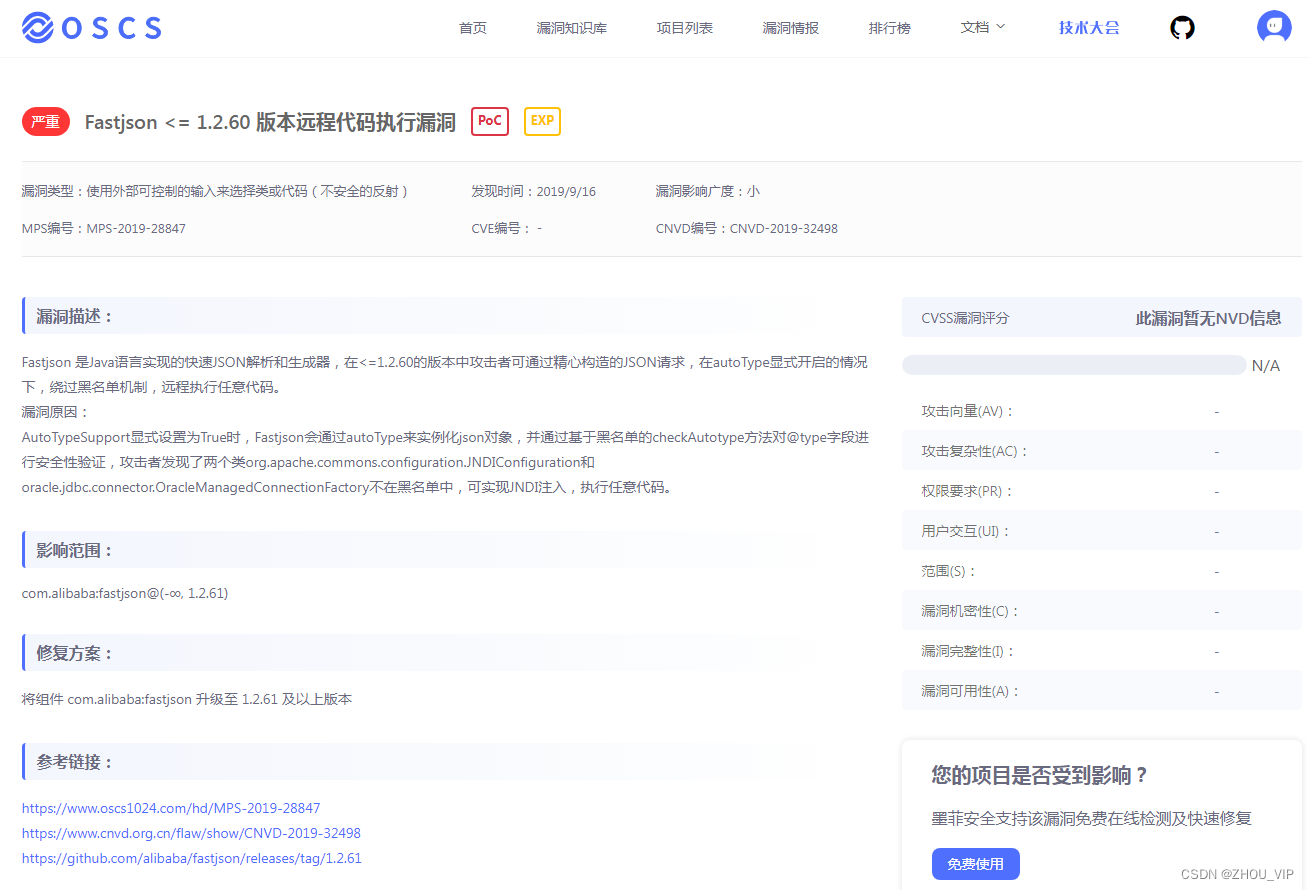Screen dimensions: 1309x890
Task: Open 技术大会 link
Action: (x=1089, y=27)
